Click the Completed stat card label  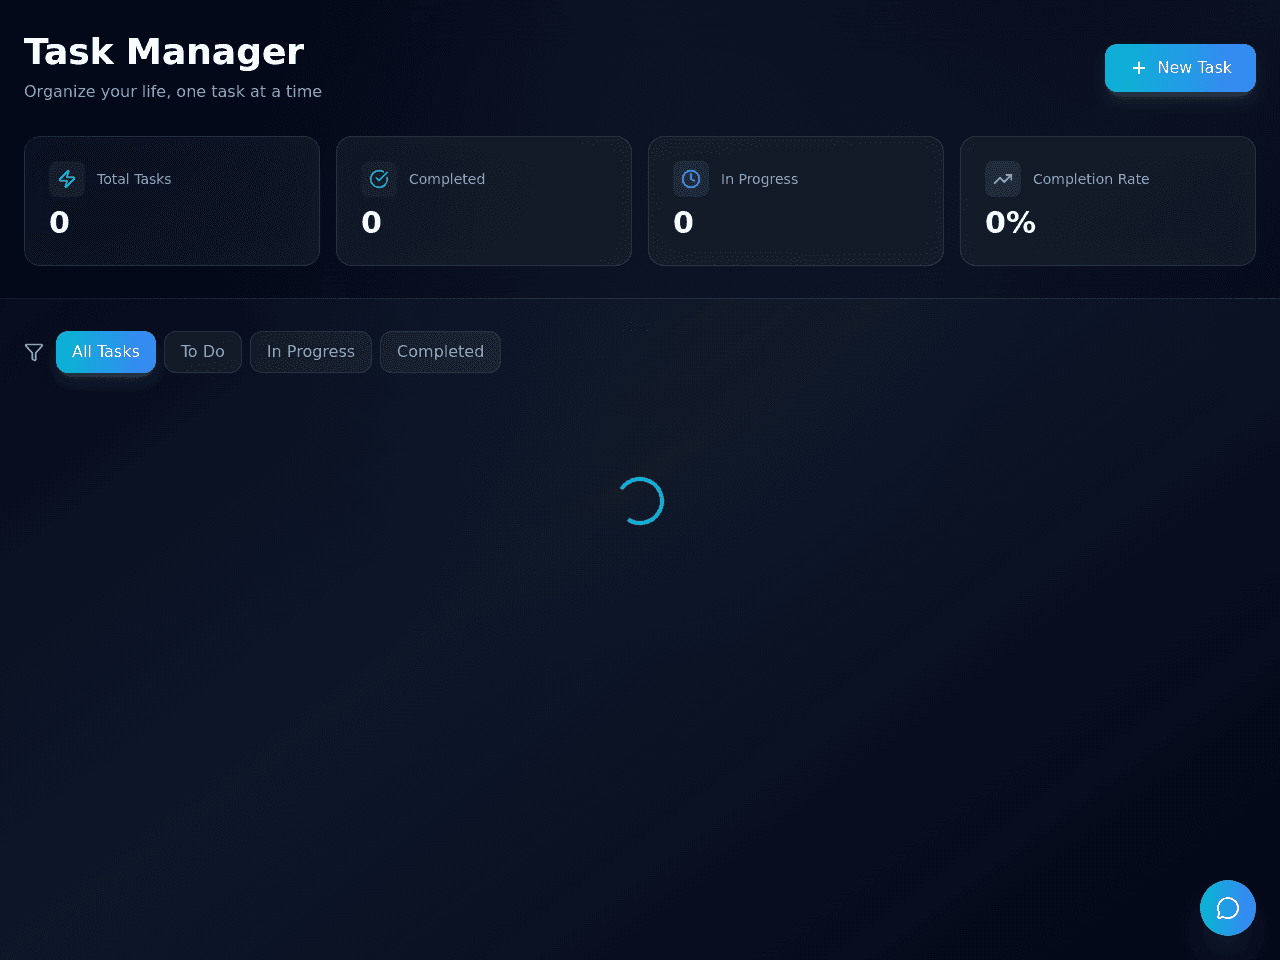coord(447,179)
